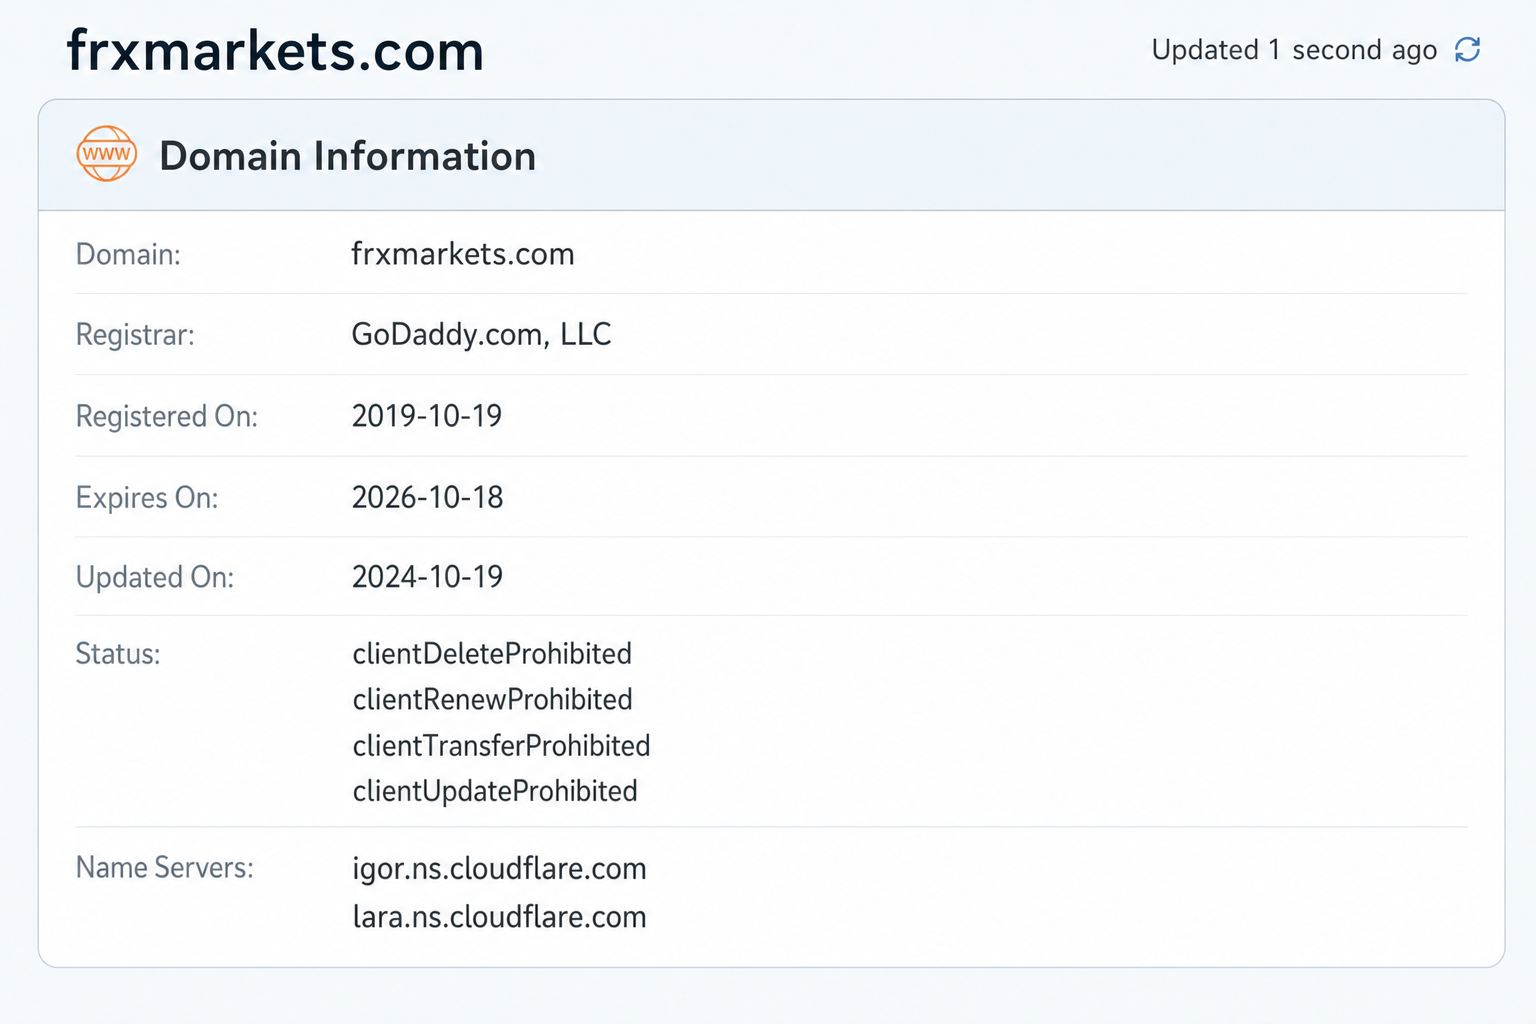1536x1024 pixels.
Task: Select the registered date 2019-10-19
Action: 427,416
